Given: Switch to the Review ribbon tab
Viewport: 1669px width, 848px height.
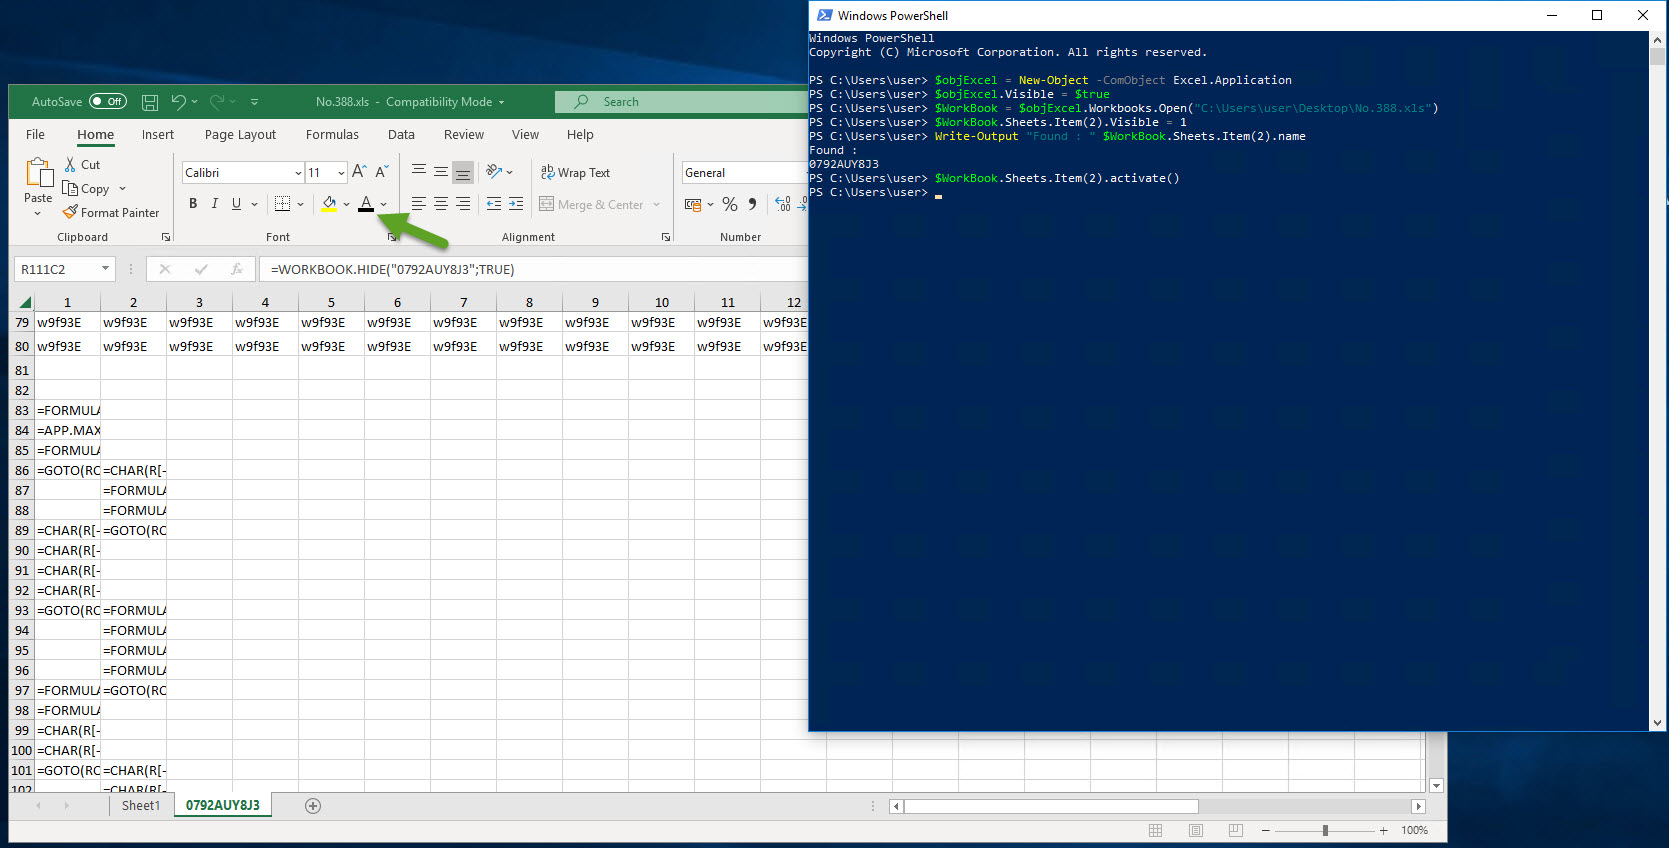Looking at the screenshot, I should click(x=463, y=135).
